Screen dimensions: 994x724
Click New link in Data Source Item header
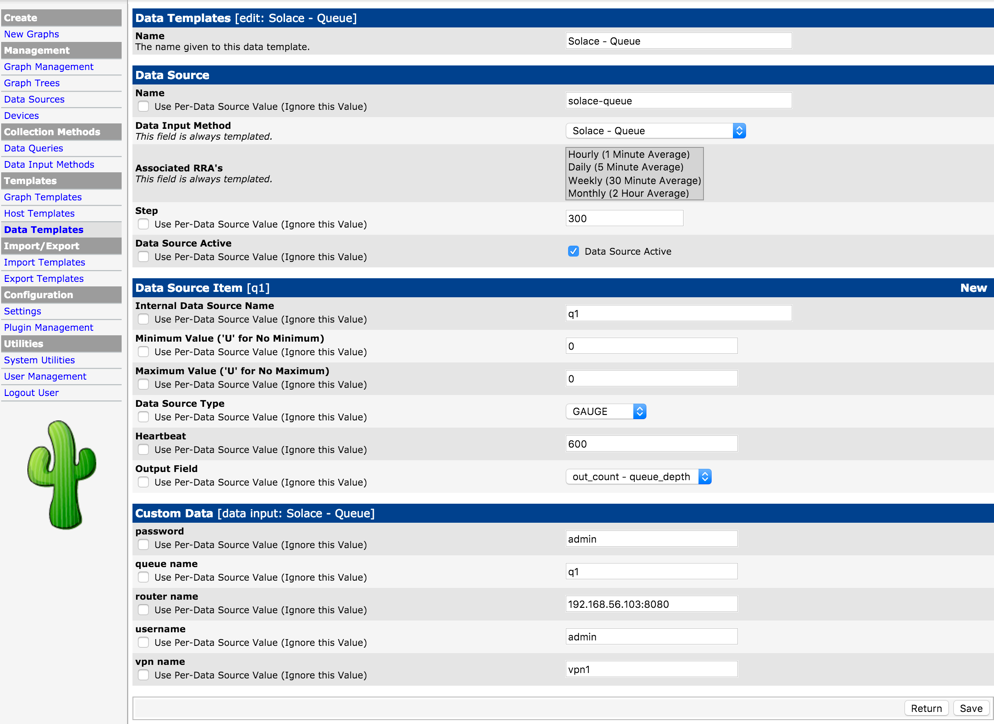click(973, 288)
